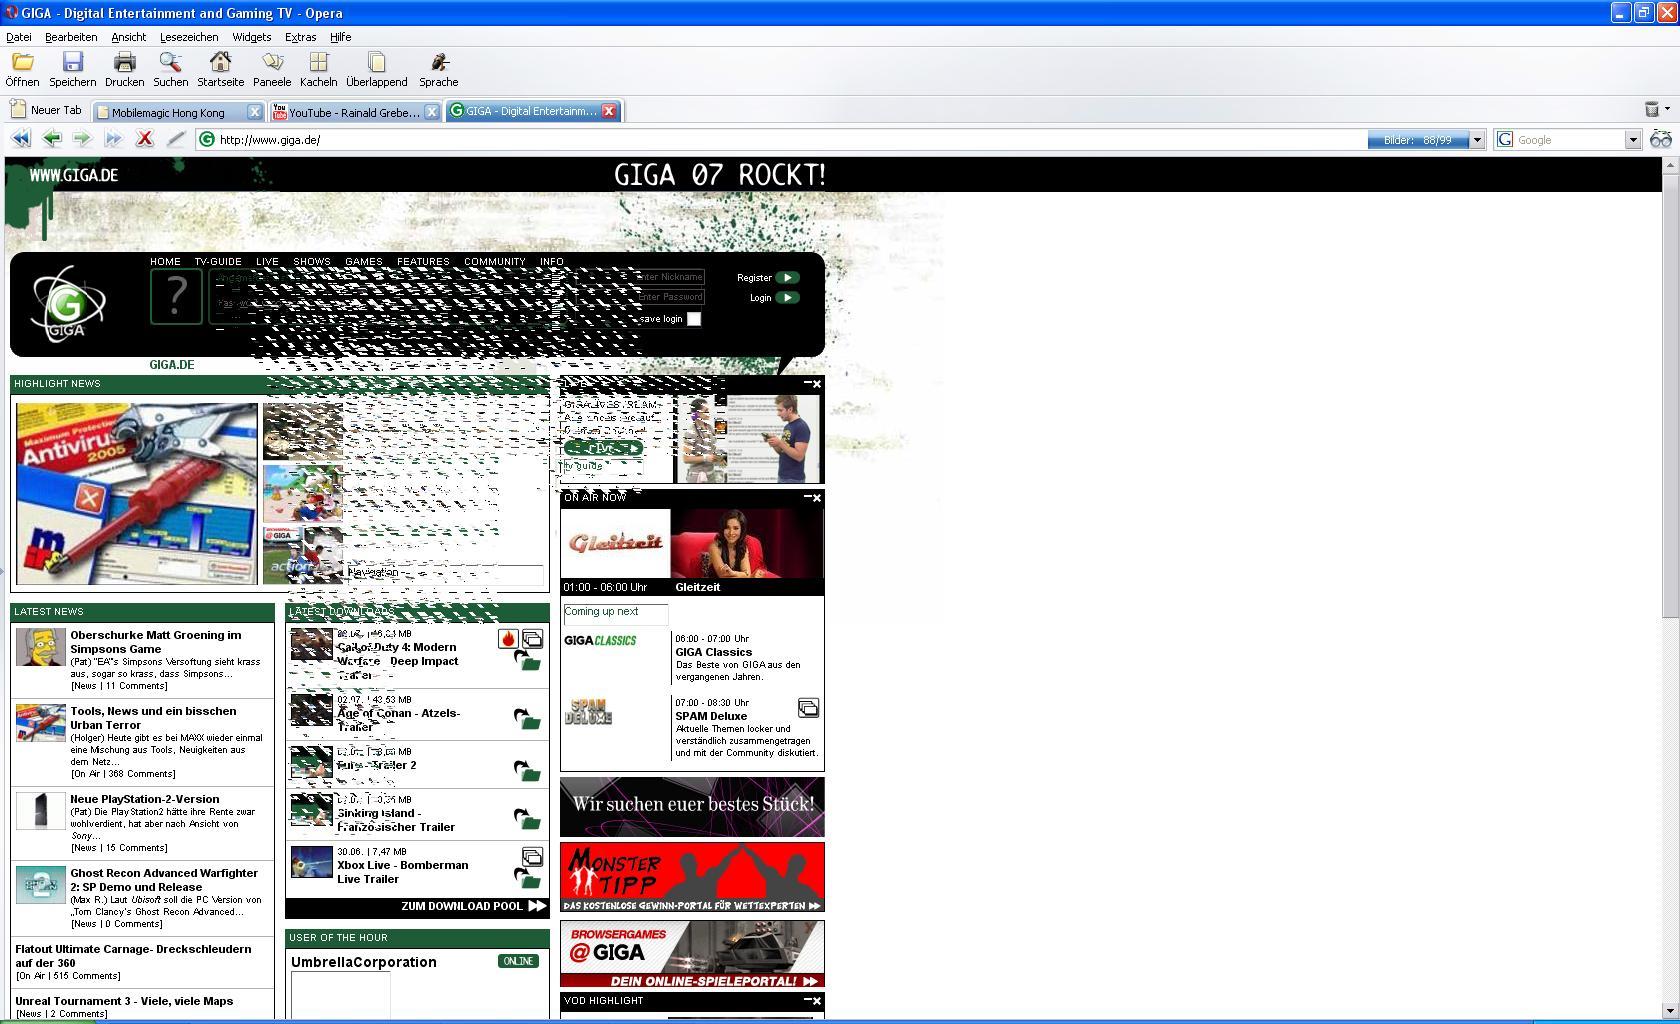Click the binoculars find icon

[1661, 139]
